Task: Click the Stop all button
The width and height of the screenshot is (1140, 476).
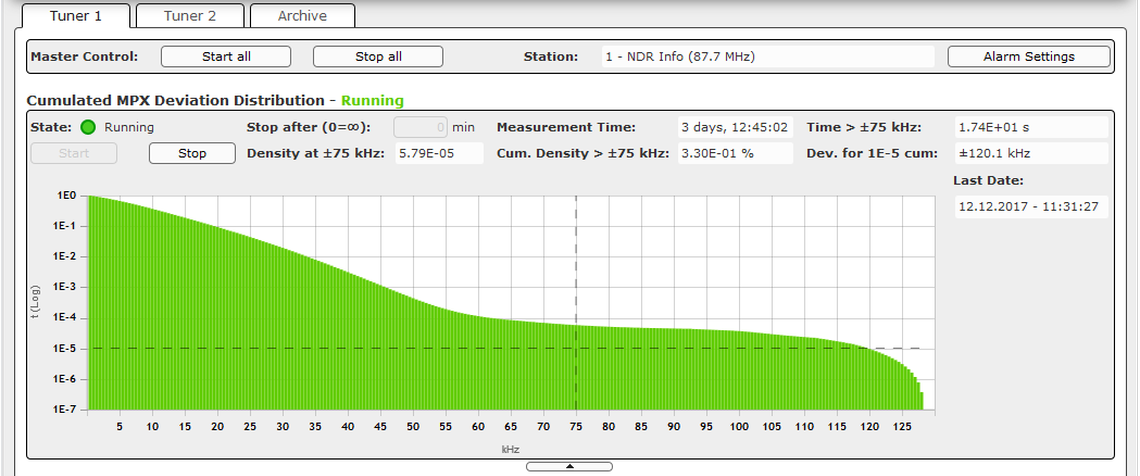Action: [x=378, y=57]
